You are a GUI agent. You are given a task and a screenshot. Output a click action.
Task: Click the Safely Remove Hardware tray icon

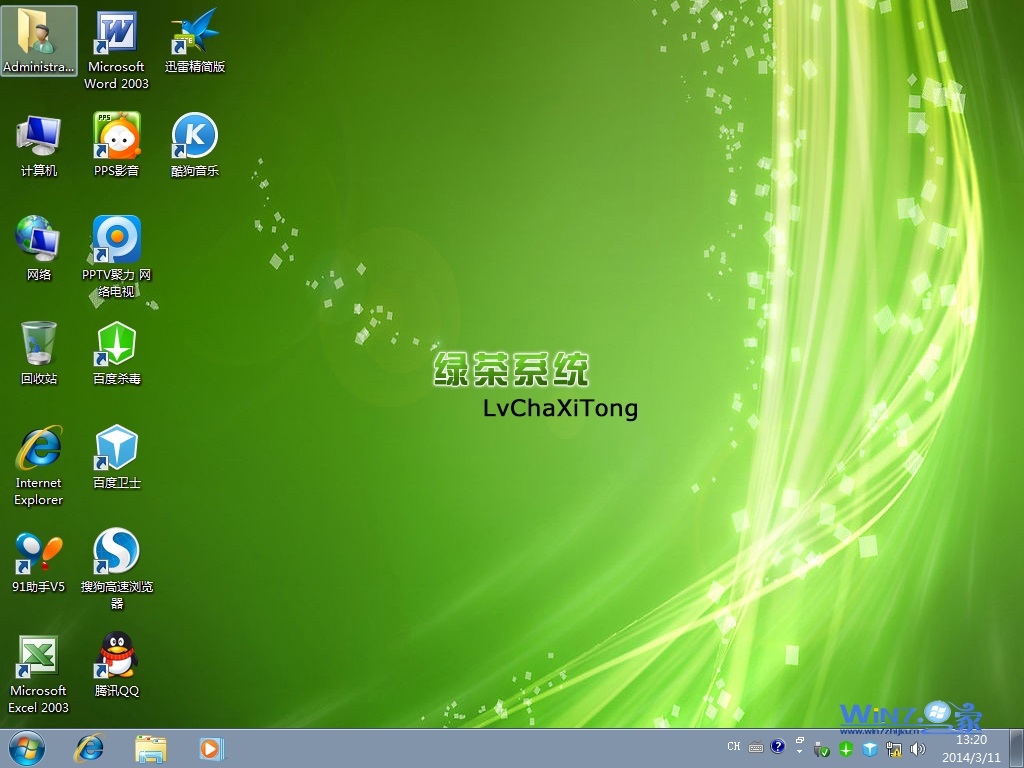[822, 749]
